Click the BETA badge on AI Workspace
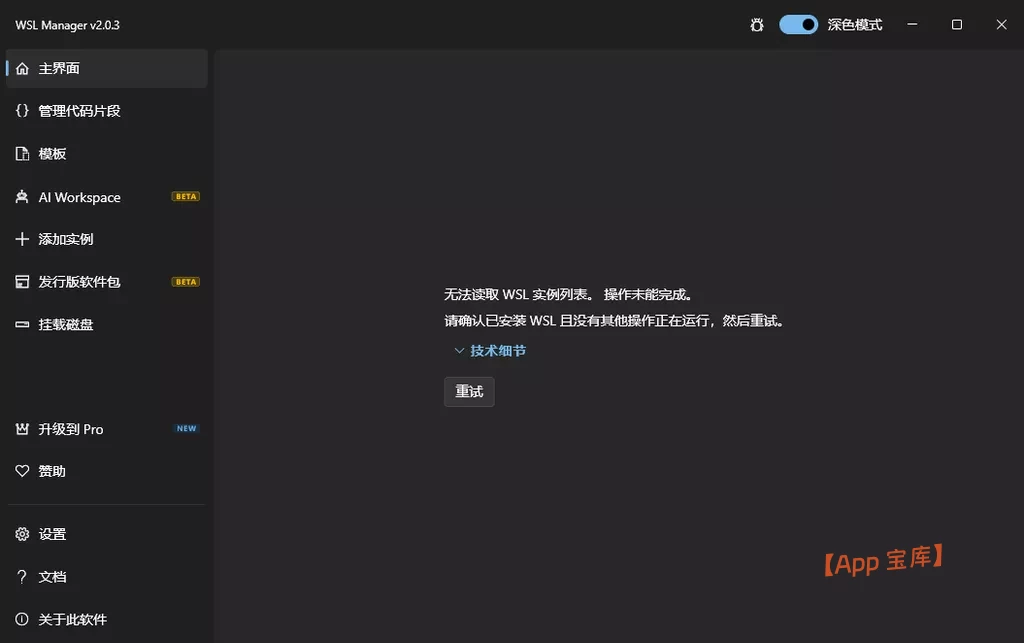Viewport: 1024px width, 643px height. coord(185,196)
